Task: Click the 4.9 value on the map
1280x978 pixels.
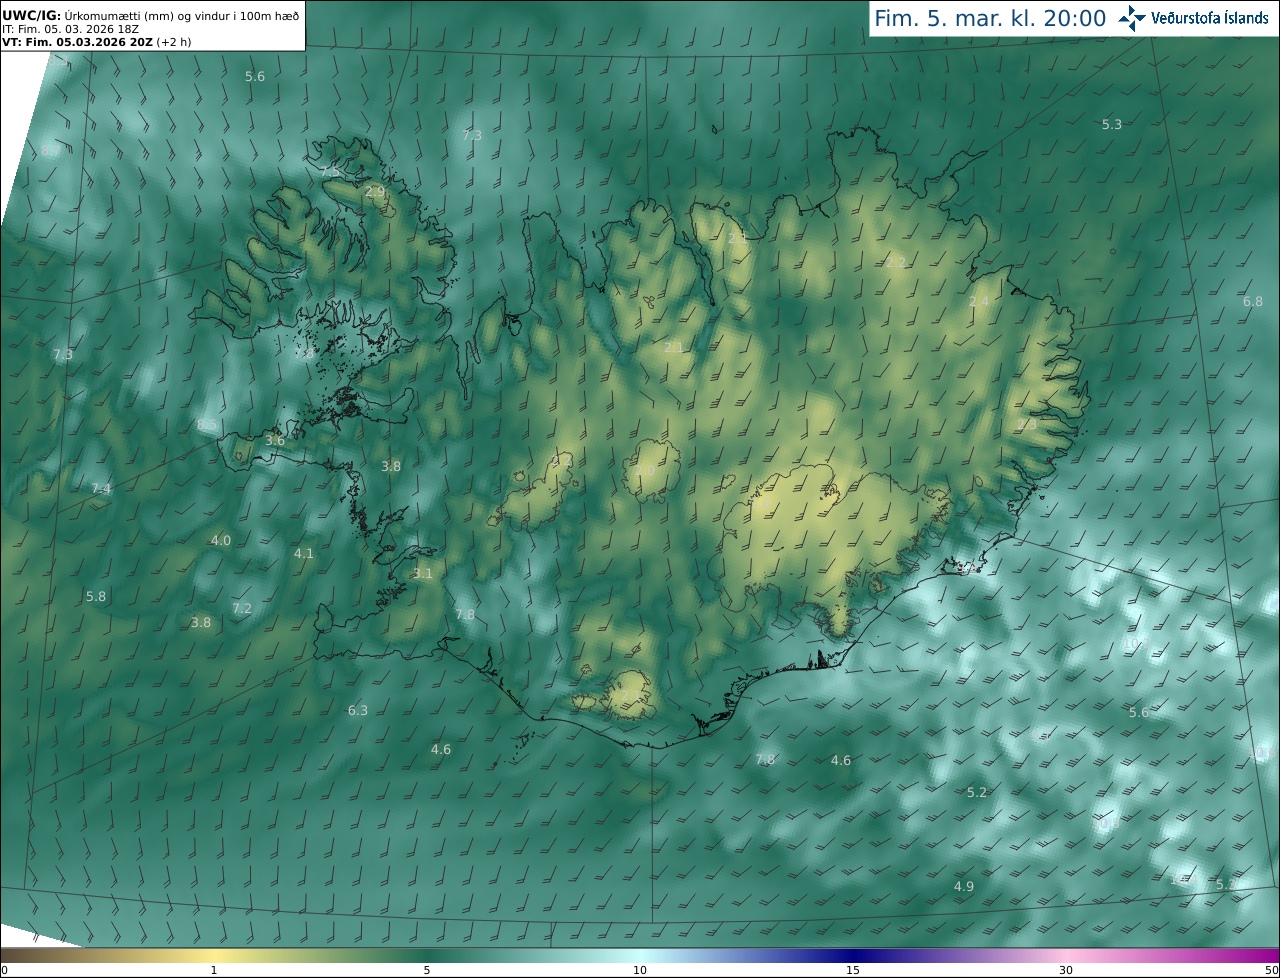Action: pos(964,886)
